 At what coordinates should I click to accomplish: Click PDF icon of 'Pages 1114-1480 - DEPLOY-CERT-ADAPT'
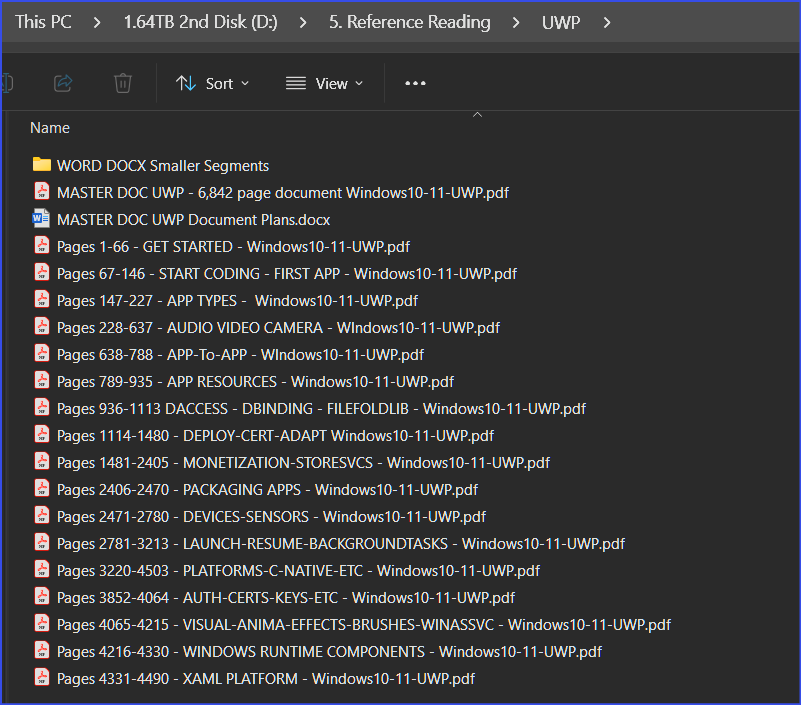[42, 434]
